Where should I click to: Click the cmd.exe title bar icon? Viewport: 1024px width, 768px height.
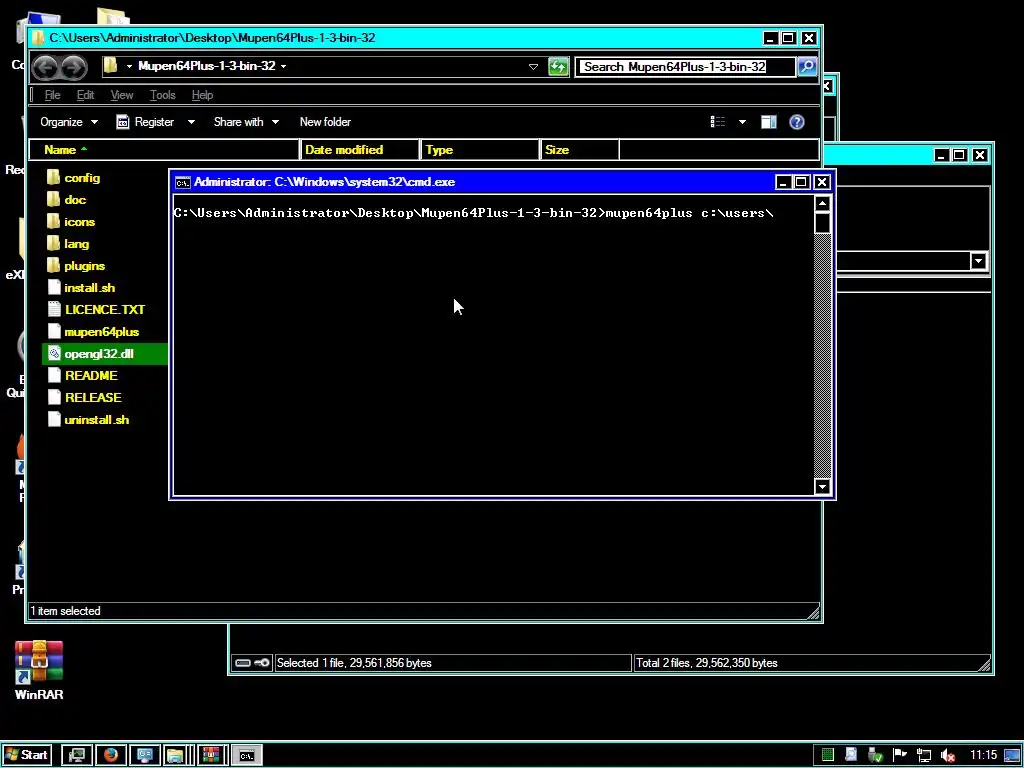coord(183,182)
